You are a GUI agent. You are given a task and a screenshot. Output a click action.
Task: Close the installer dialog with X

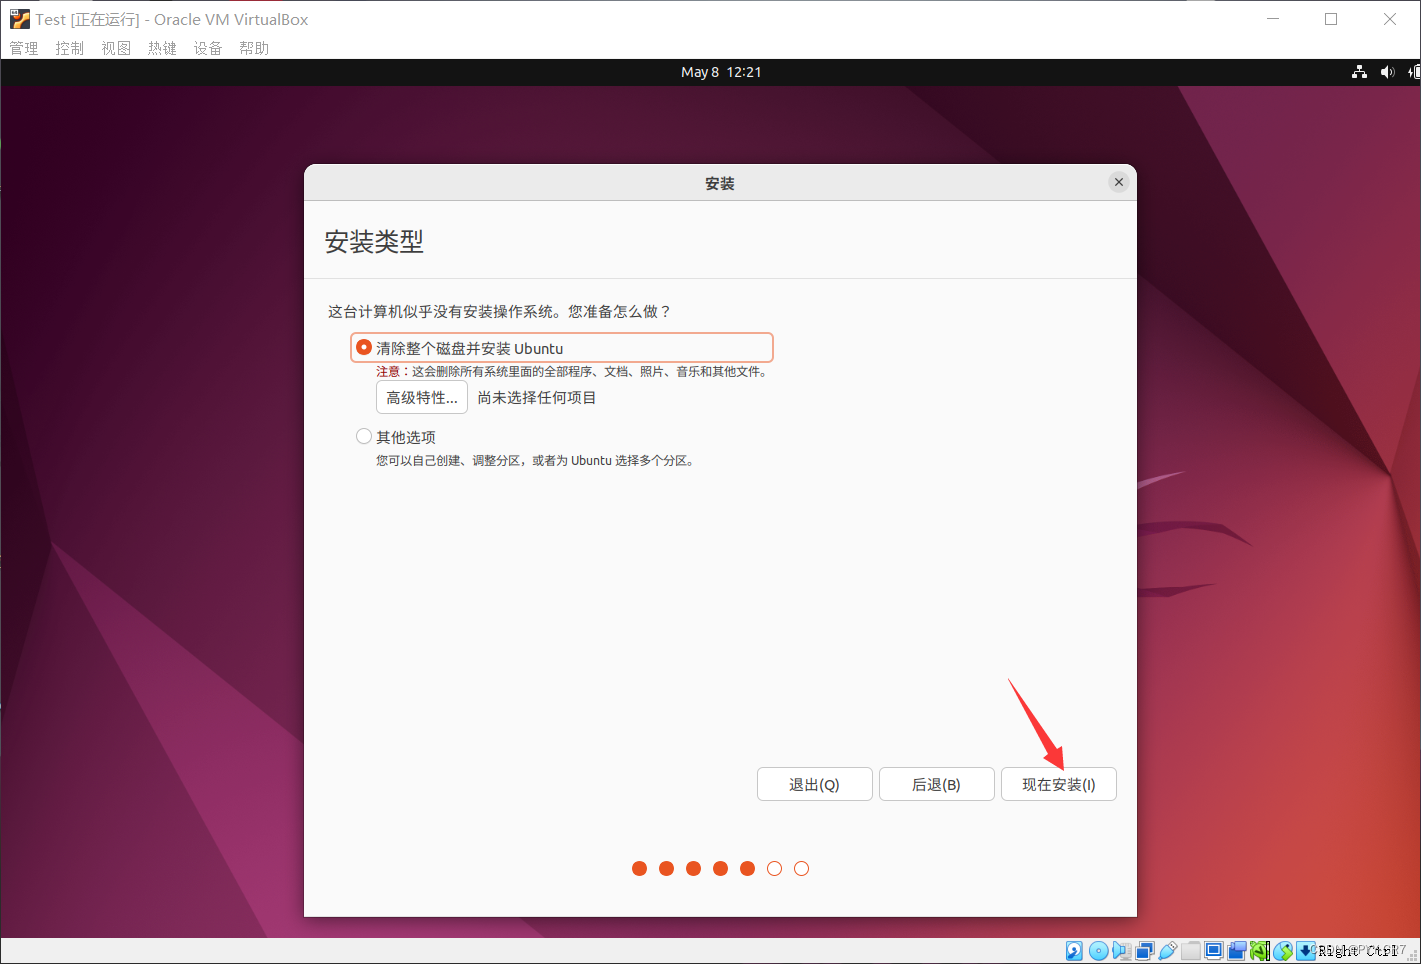[x=1119, y=182]
